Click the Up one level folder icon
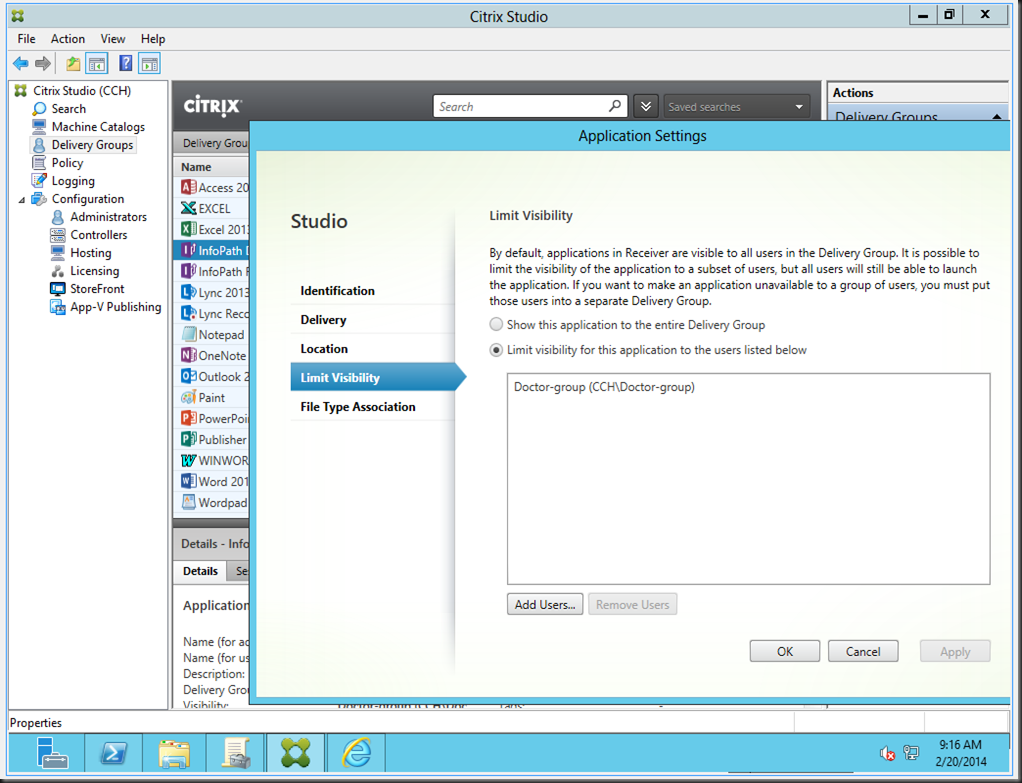The height and width of the screenshot is (783, 1022). (73, 63)
